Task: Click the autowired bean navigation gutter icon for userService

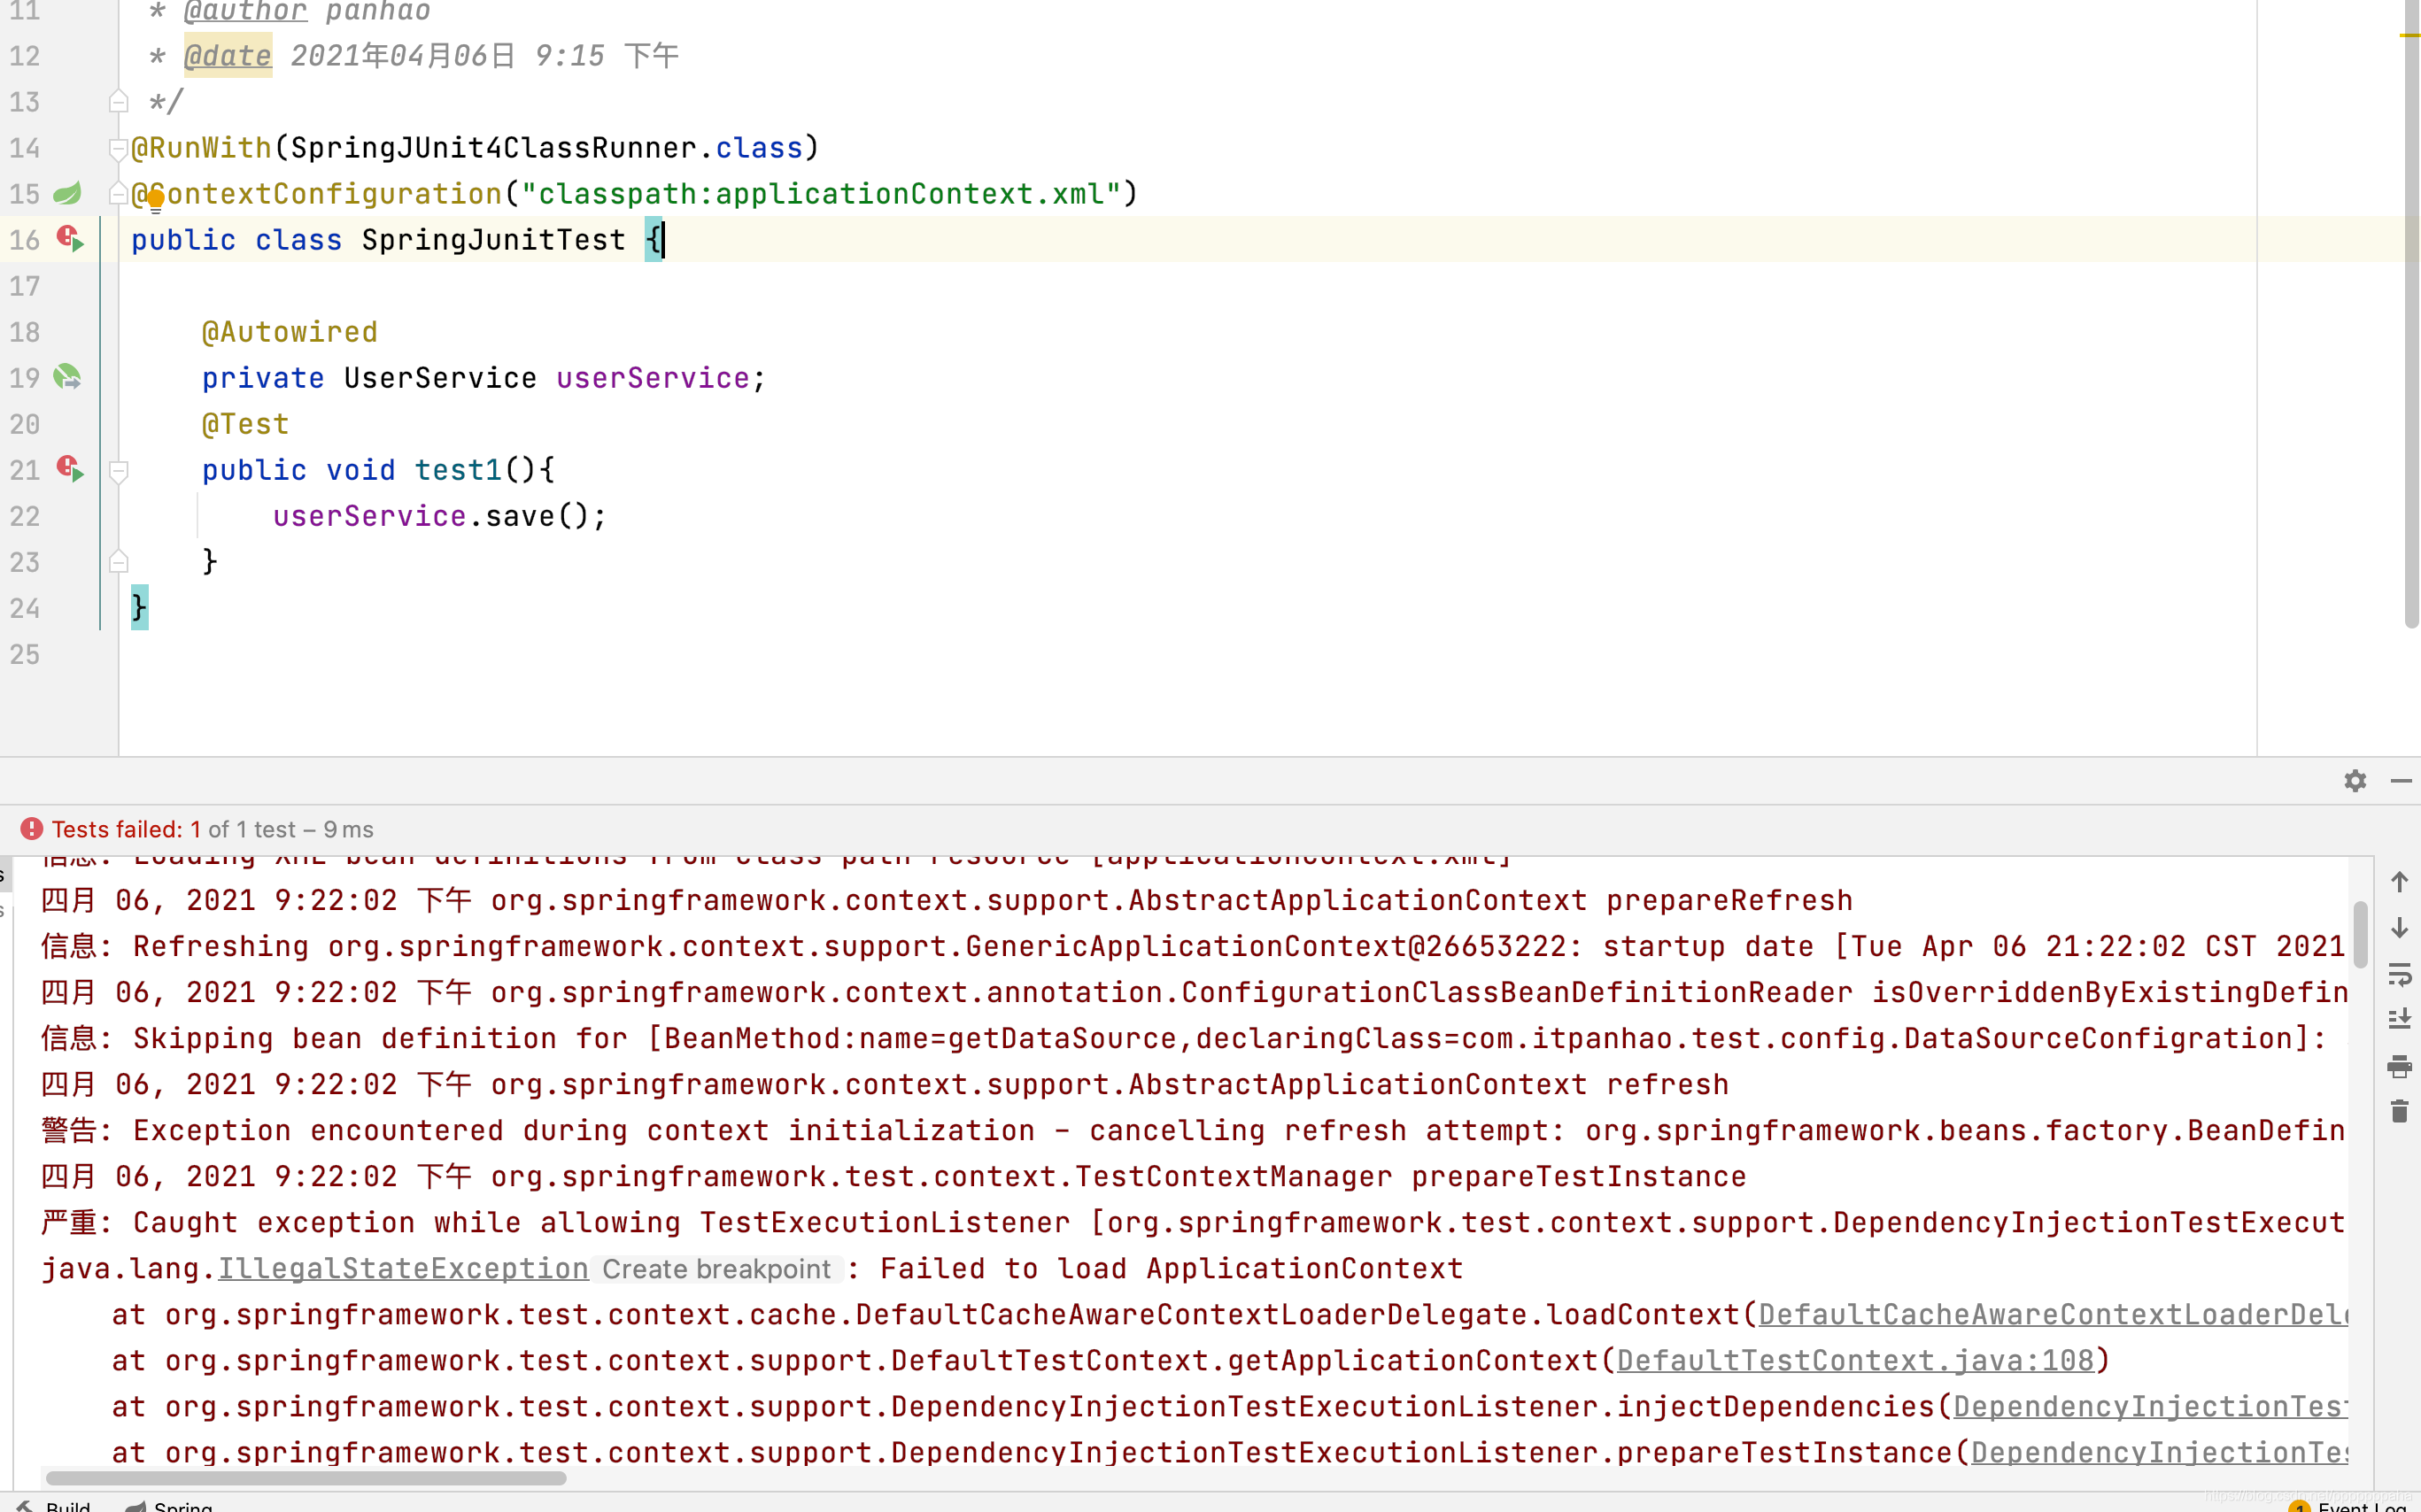Action: [67, 377]
